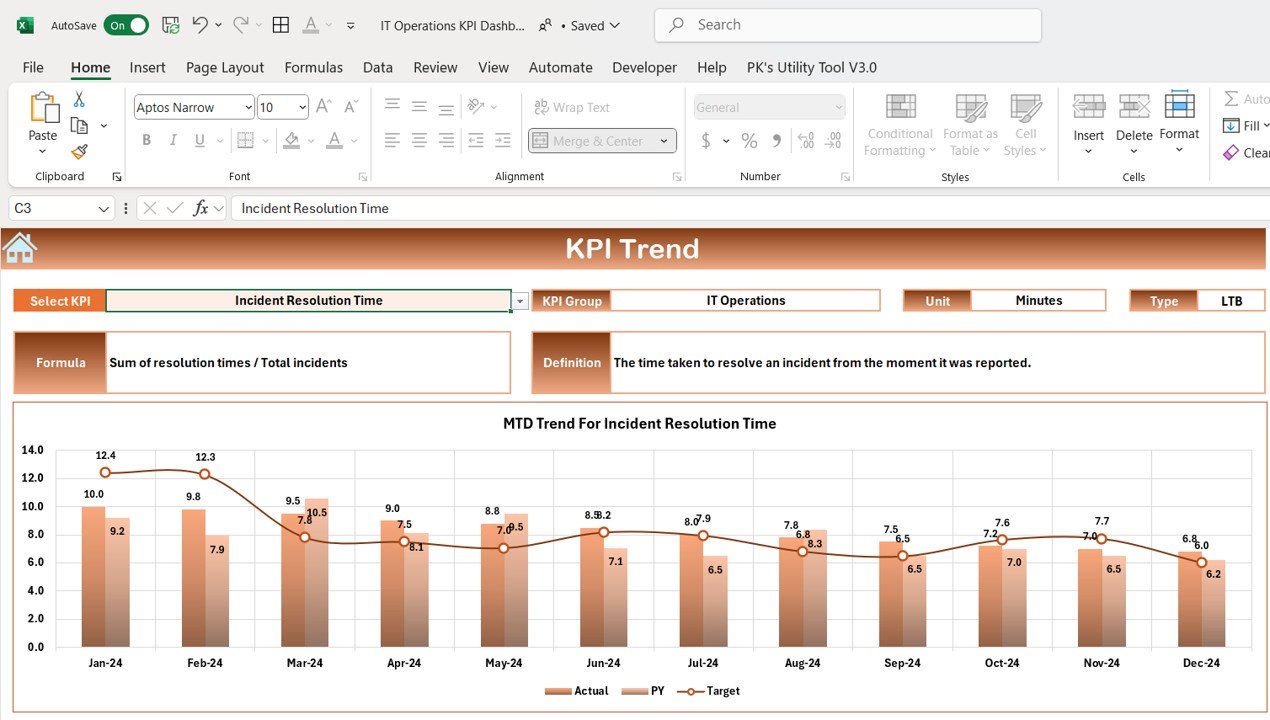Expand Customize Quick Access Toolbar arrow
Image resolution: width=1270 pixels, height=720 pixels.
coord(350,26)
